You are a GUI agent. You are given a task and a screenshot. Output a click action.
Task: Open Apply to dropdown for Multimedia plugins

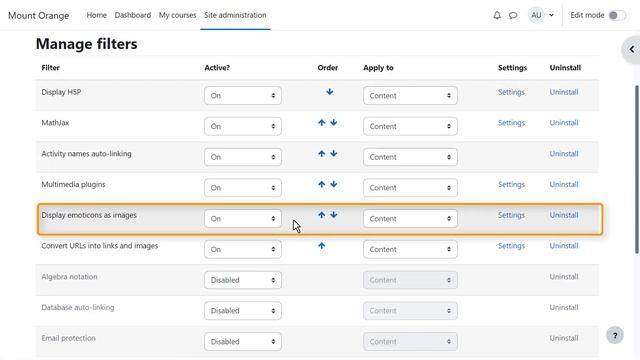[x=410, y=188]
